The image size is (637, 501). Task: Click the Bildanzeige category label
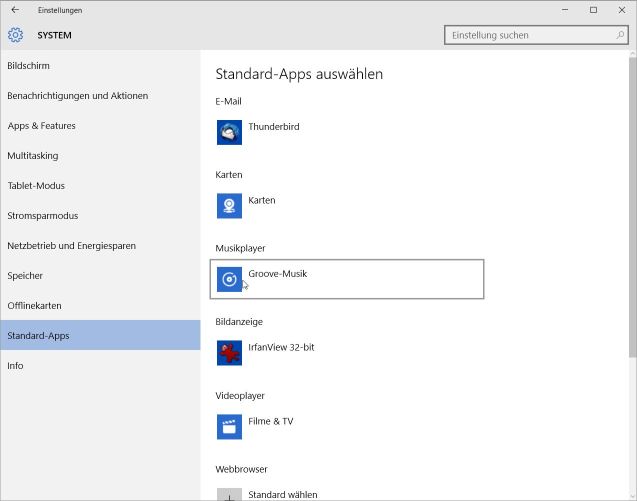(x=239, y=322)
